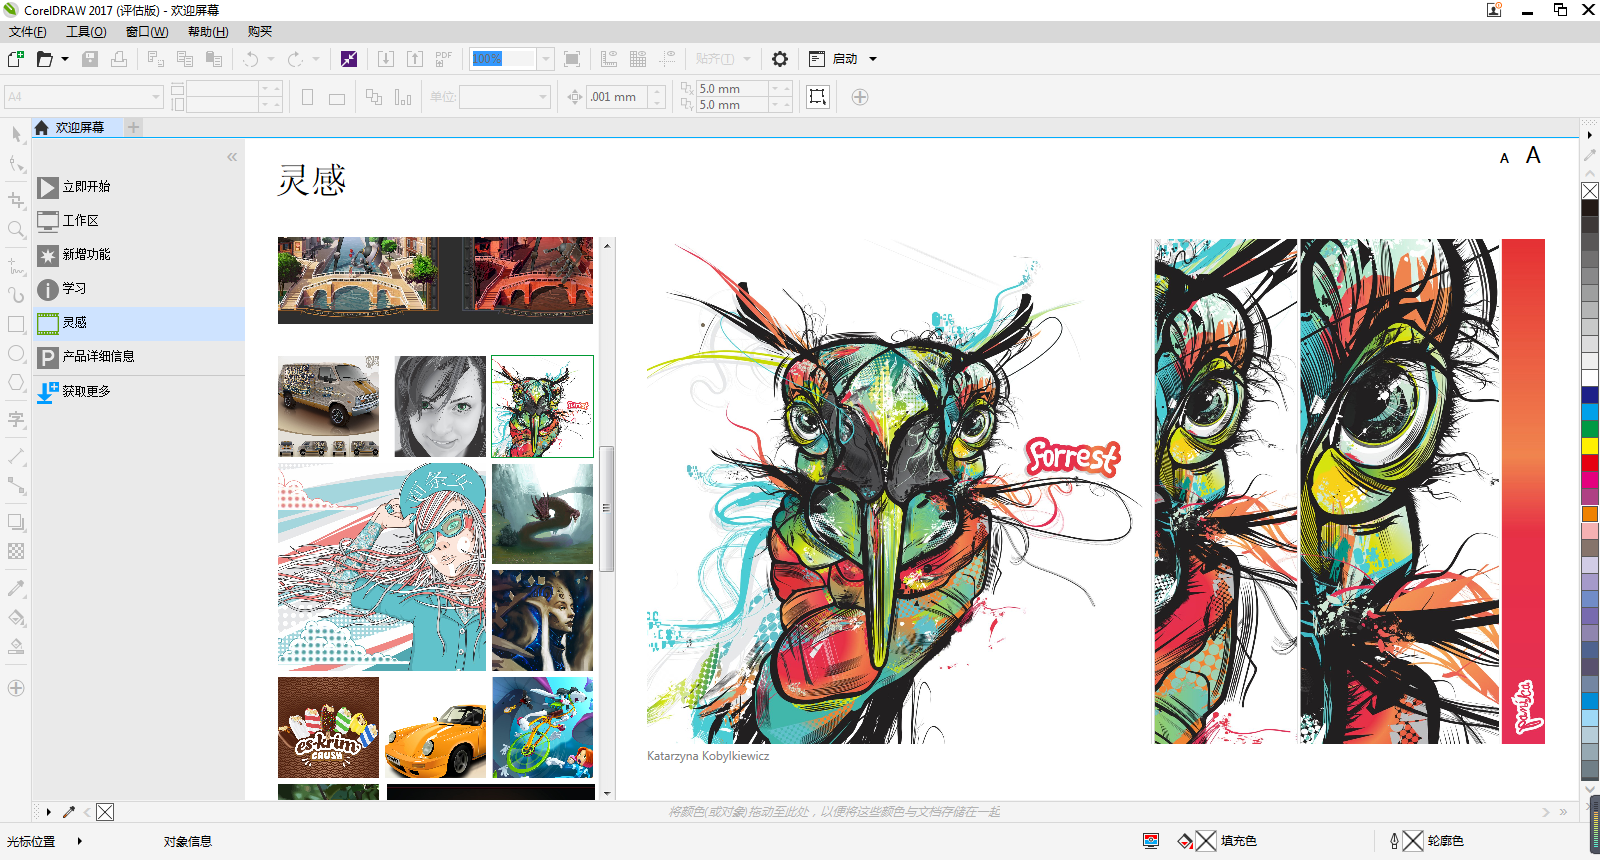Select the Polygon tool in toolbox

click(16, 383)
